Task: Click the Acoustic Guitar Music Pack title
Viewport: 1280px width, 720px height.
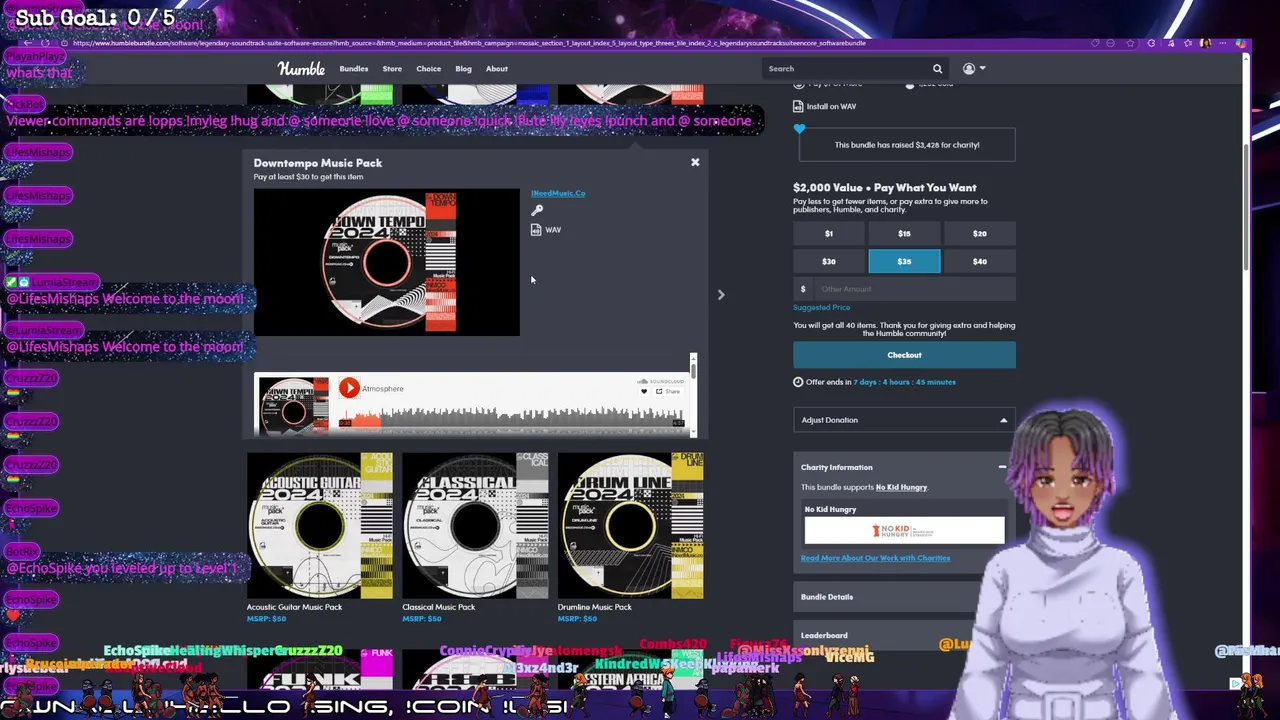Action: [x=294, y=607]
